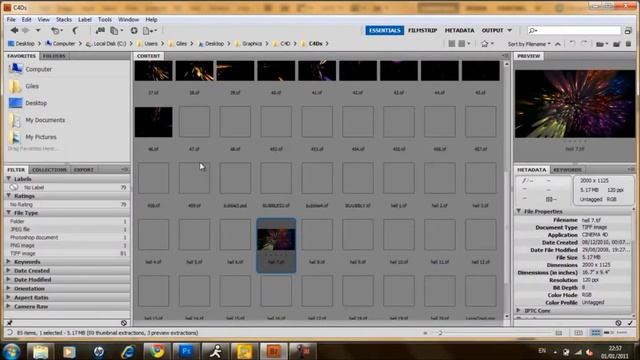Clear filter icon at Filter panel bottom
The image size is (640, 360).
tap(124, 323)
